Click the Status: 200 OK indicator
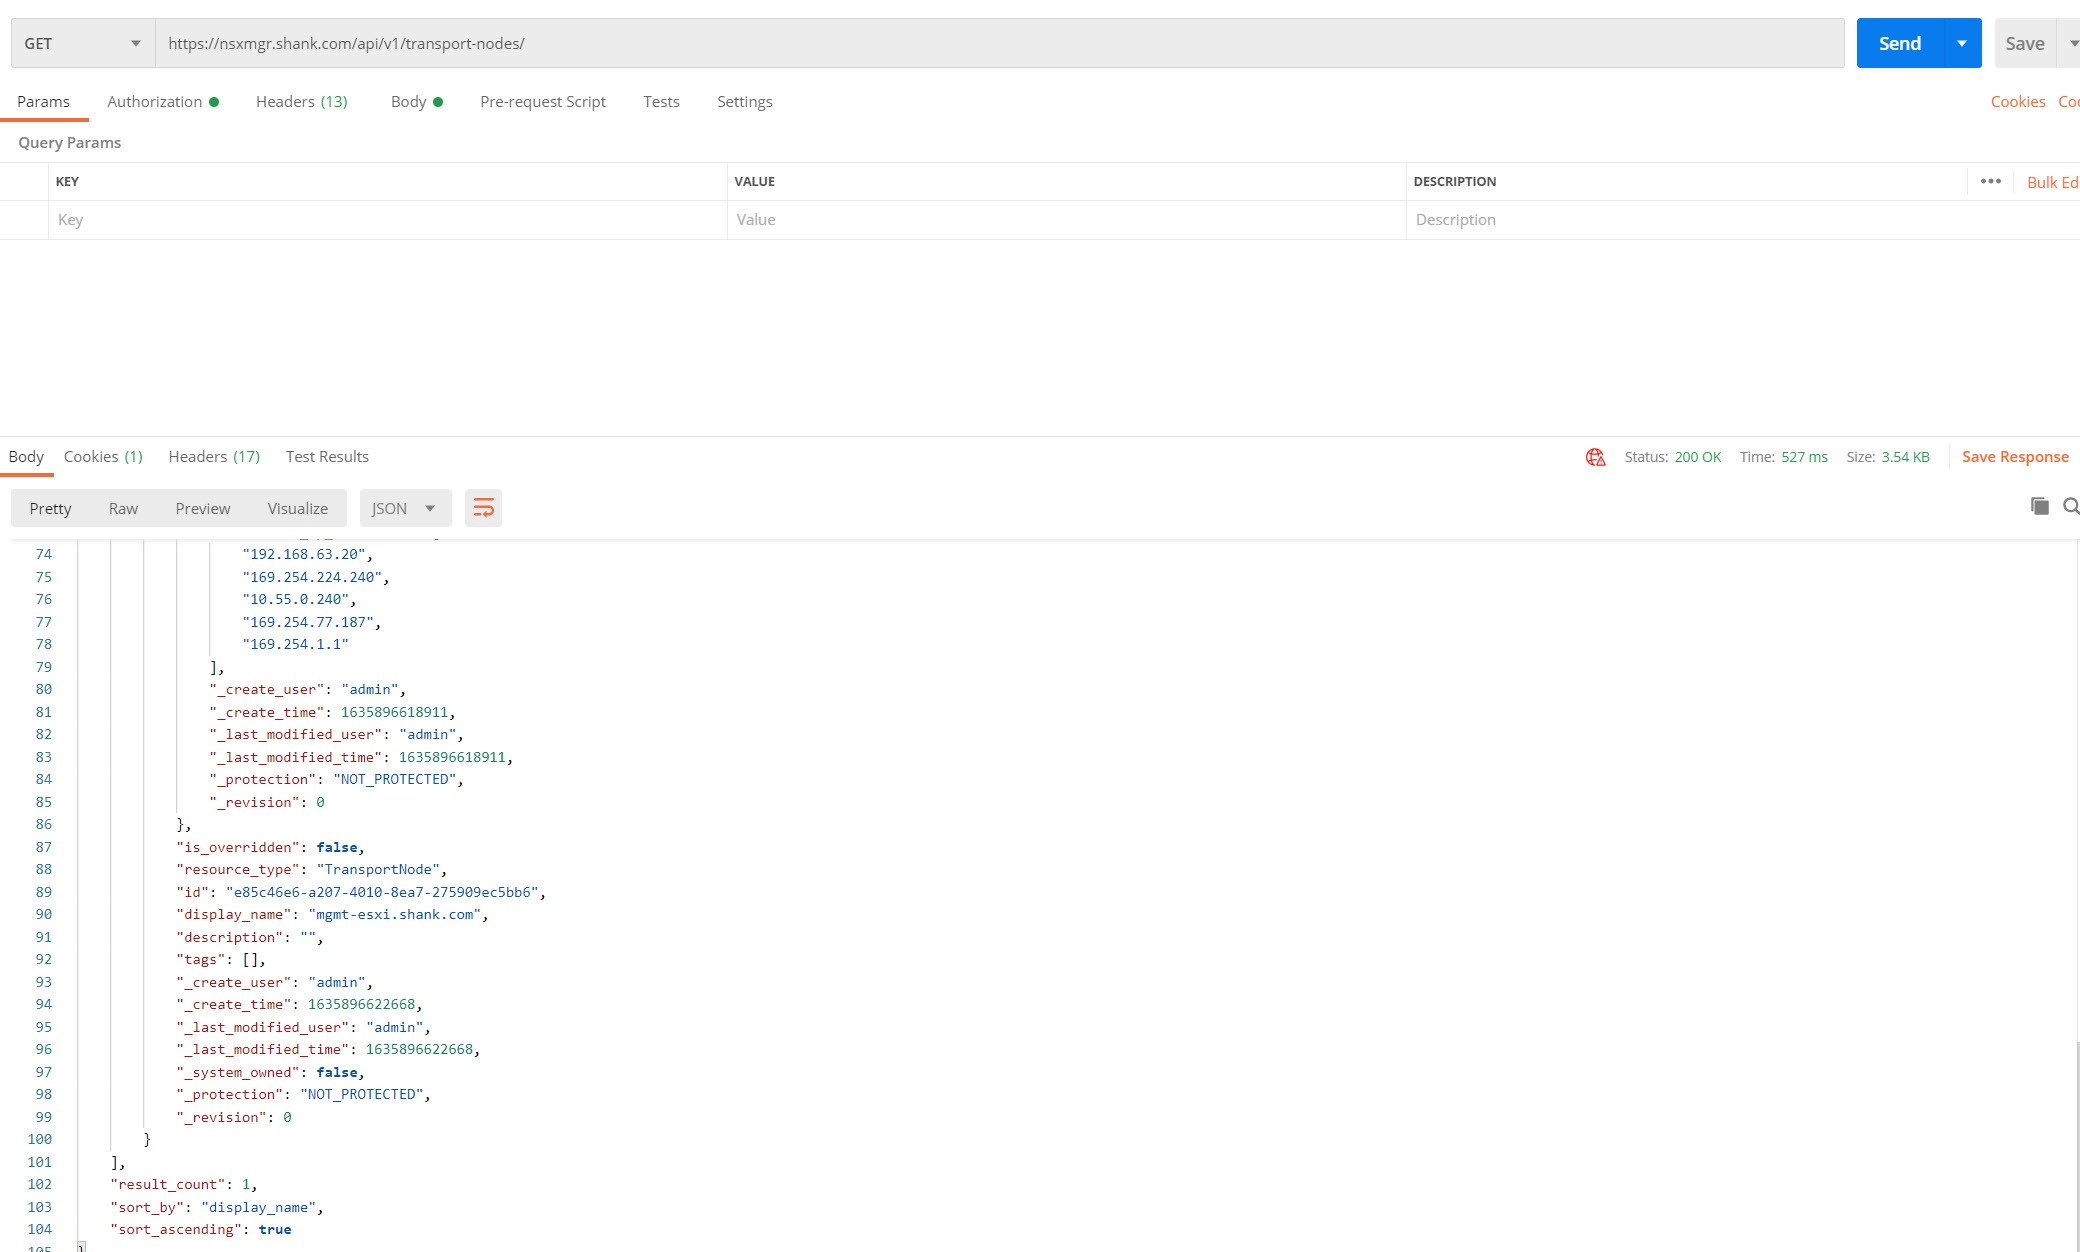This screenshot has height=1252, width=2080. [x=1672, y=457]
